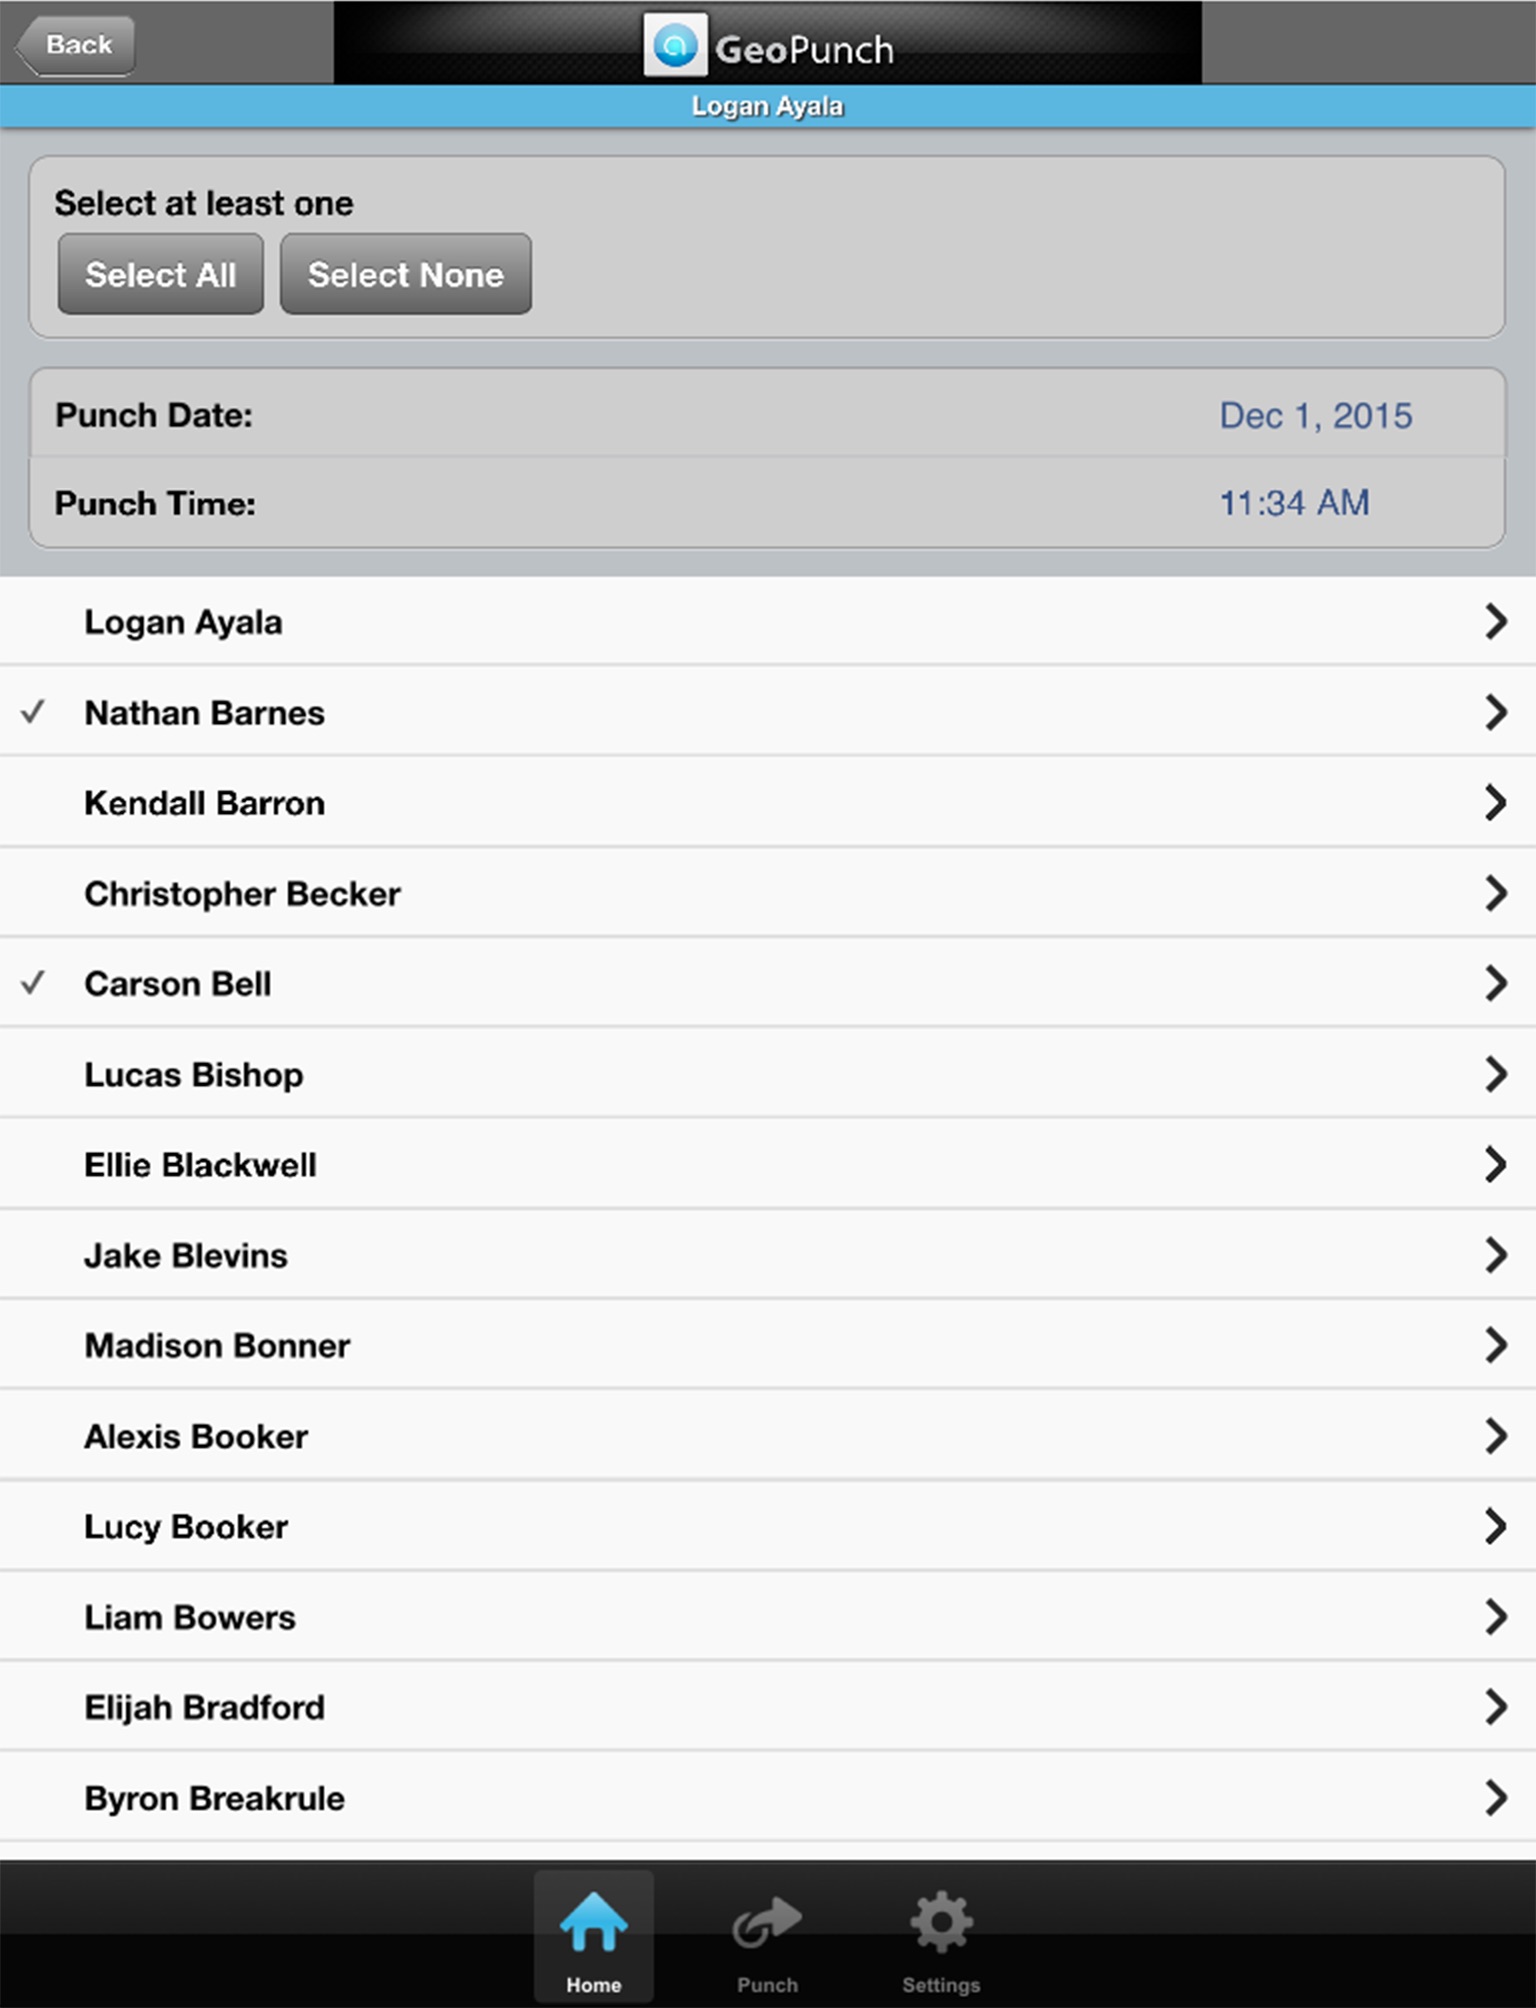Change the punch date Dec 1, 2015
The image size is (1536, 2008).
(x=1315, y=415)
